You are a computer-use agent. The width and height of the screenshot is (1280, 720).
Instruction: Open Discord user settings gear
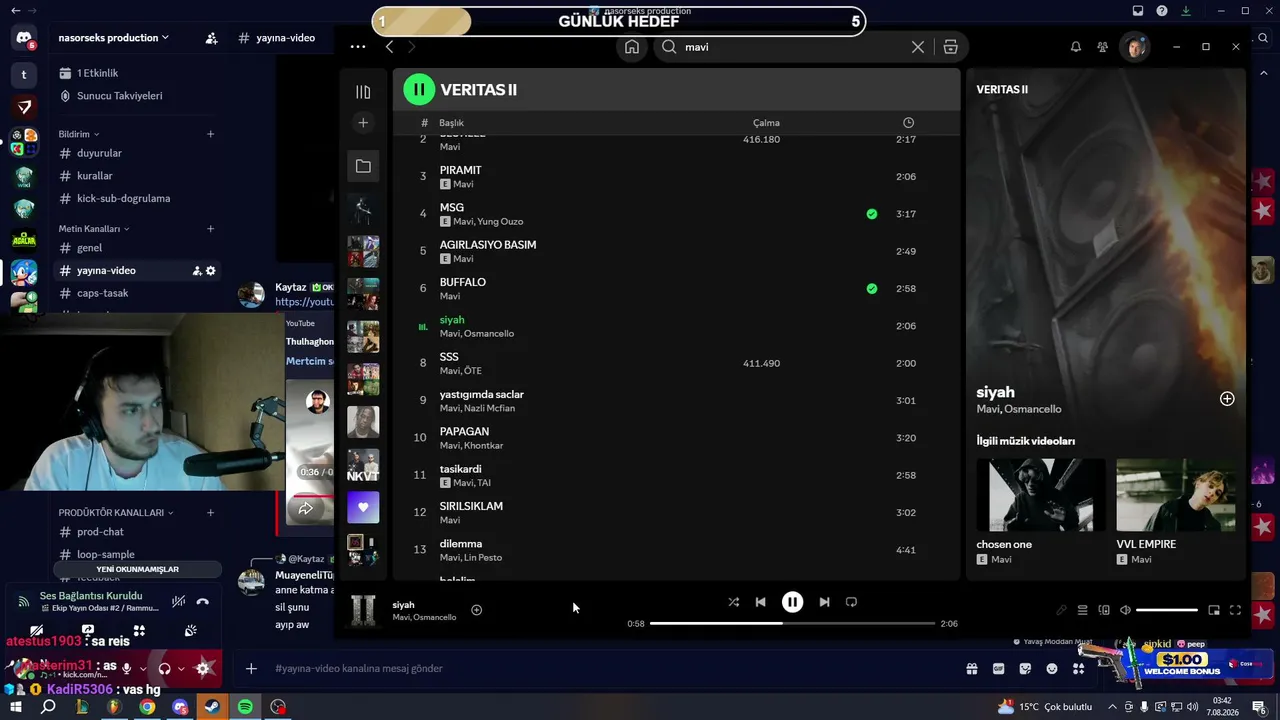coord(203,668)
